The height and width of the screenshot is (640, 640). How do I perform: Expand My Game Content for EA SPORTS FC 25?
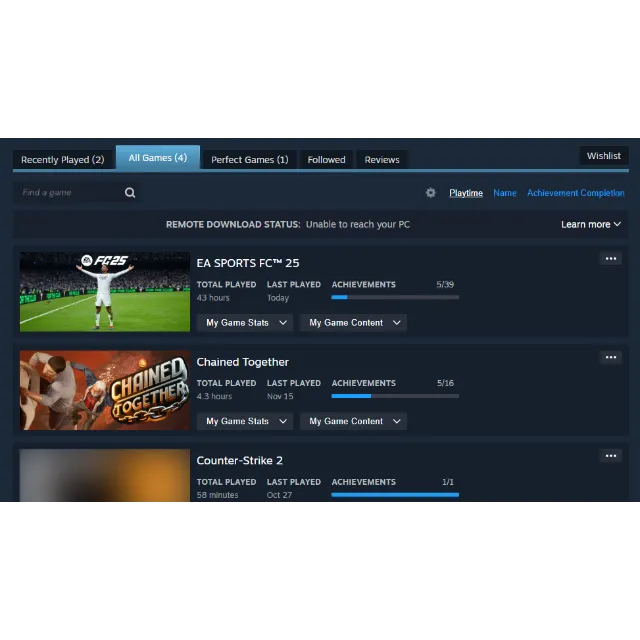click(354, 323)
